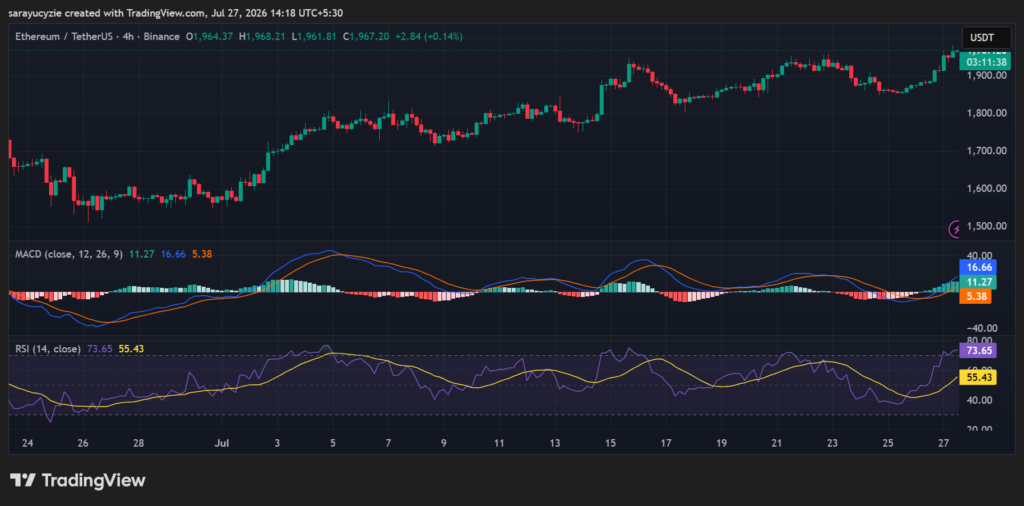Click the yellow 55.43 RSI scale tag
1024x506 pixels.
pos(977,377)
